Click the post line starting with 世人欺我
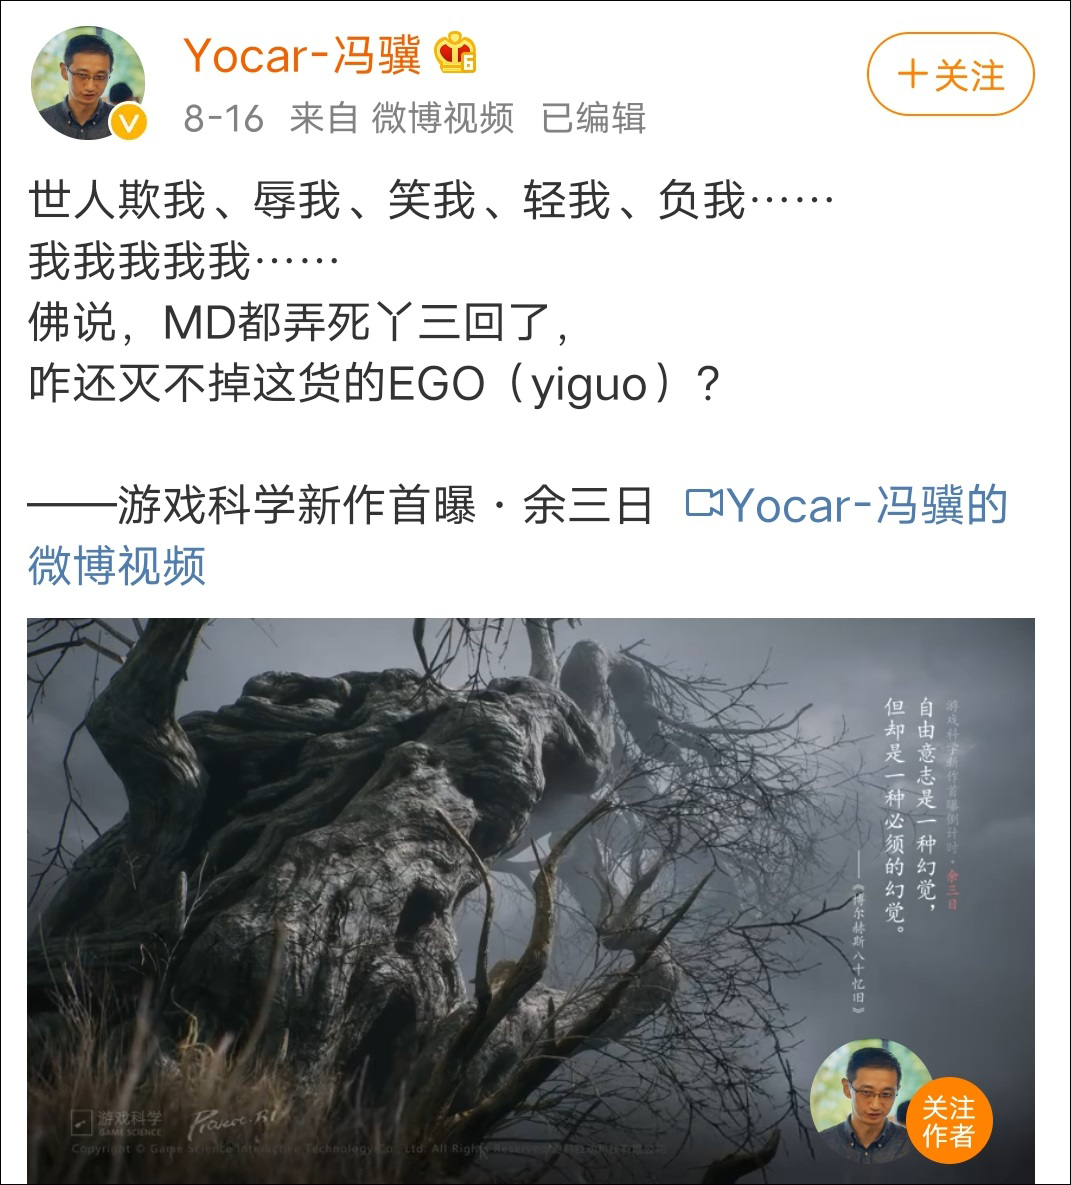 tap(431, 200)
